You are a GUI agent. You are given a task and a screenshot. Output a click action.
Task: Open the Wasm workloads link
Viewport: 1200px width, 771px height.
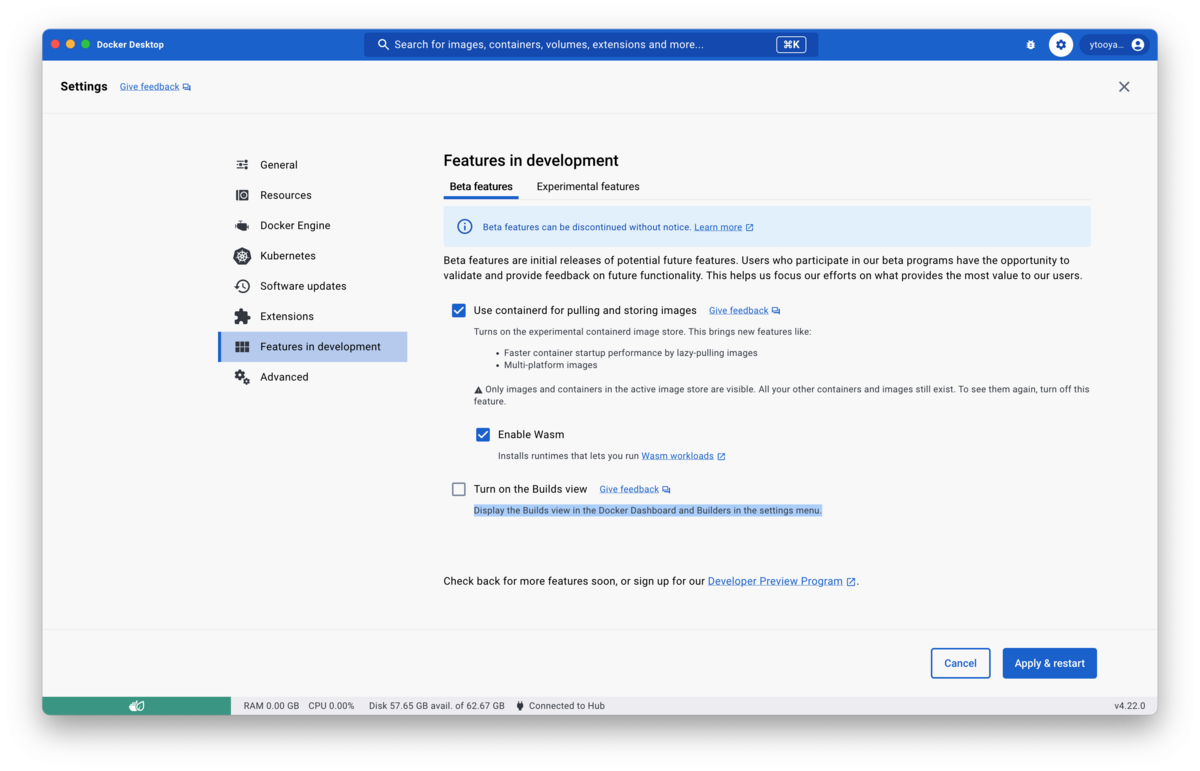coord(677,457)
